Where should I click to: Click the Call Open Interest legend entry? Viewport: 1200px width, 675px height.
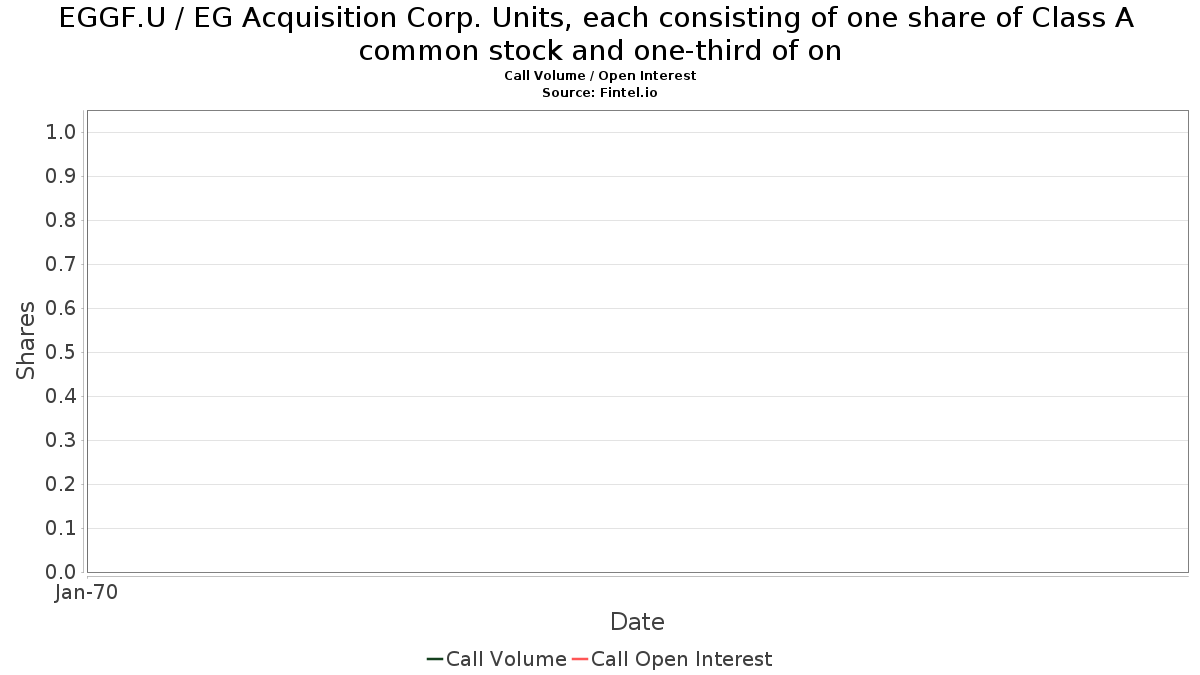(x=672, y=659)
